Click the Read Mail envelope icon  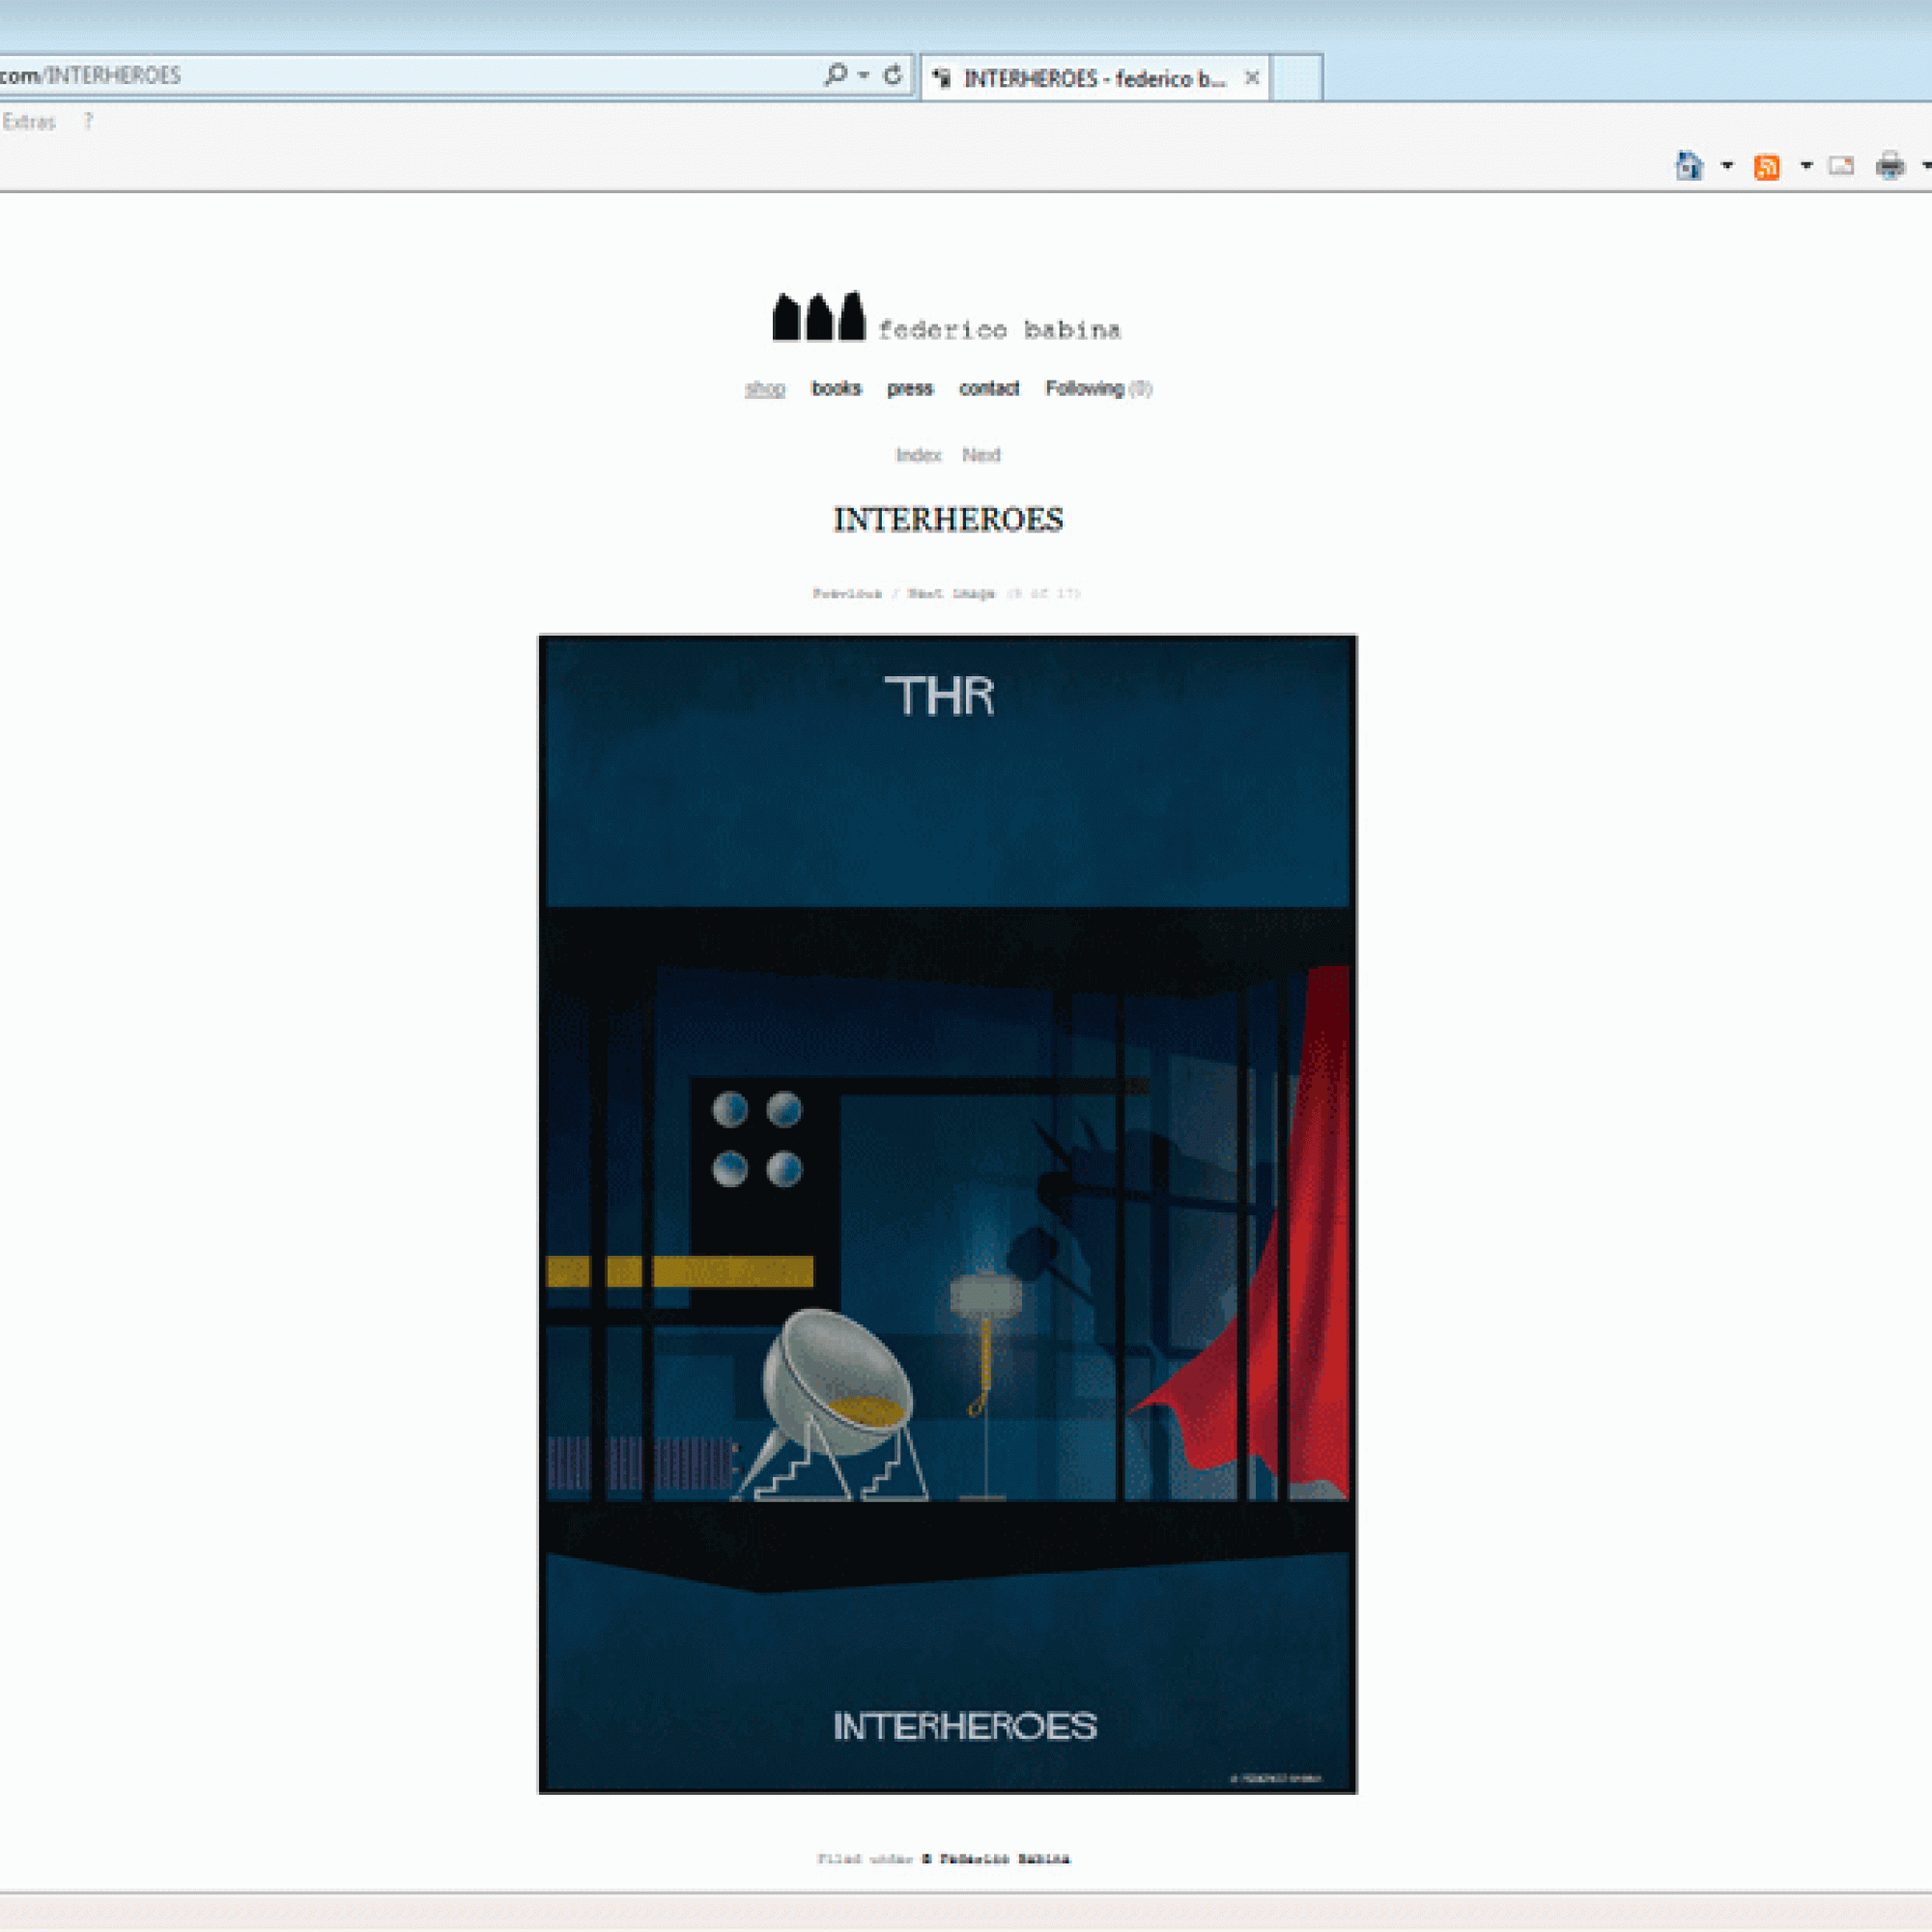pyautogui.click(x=1841, y=166)
